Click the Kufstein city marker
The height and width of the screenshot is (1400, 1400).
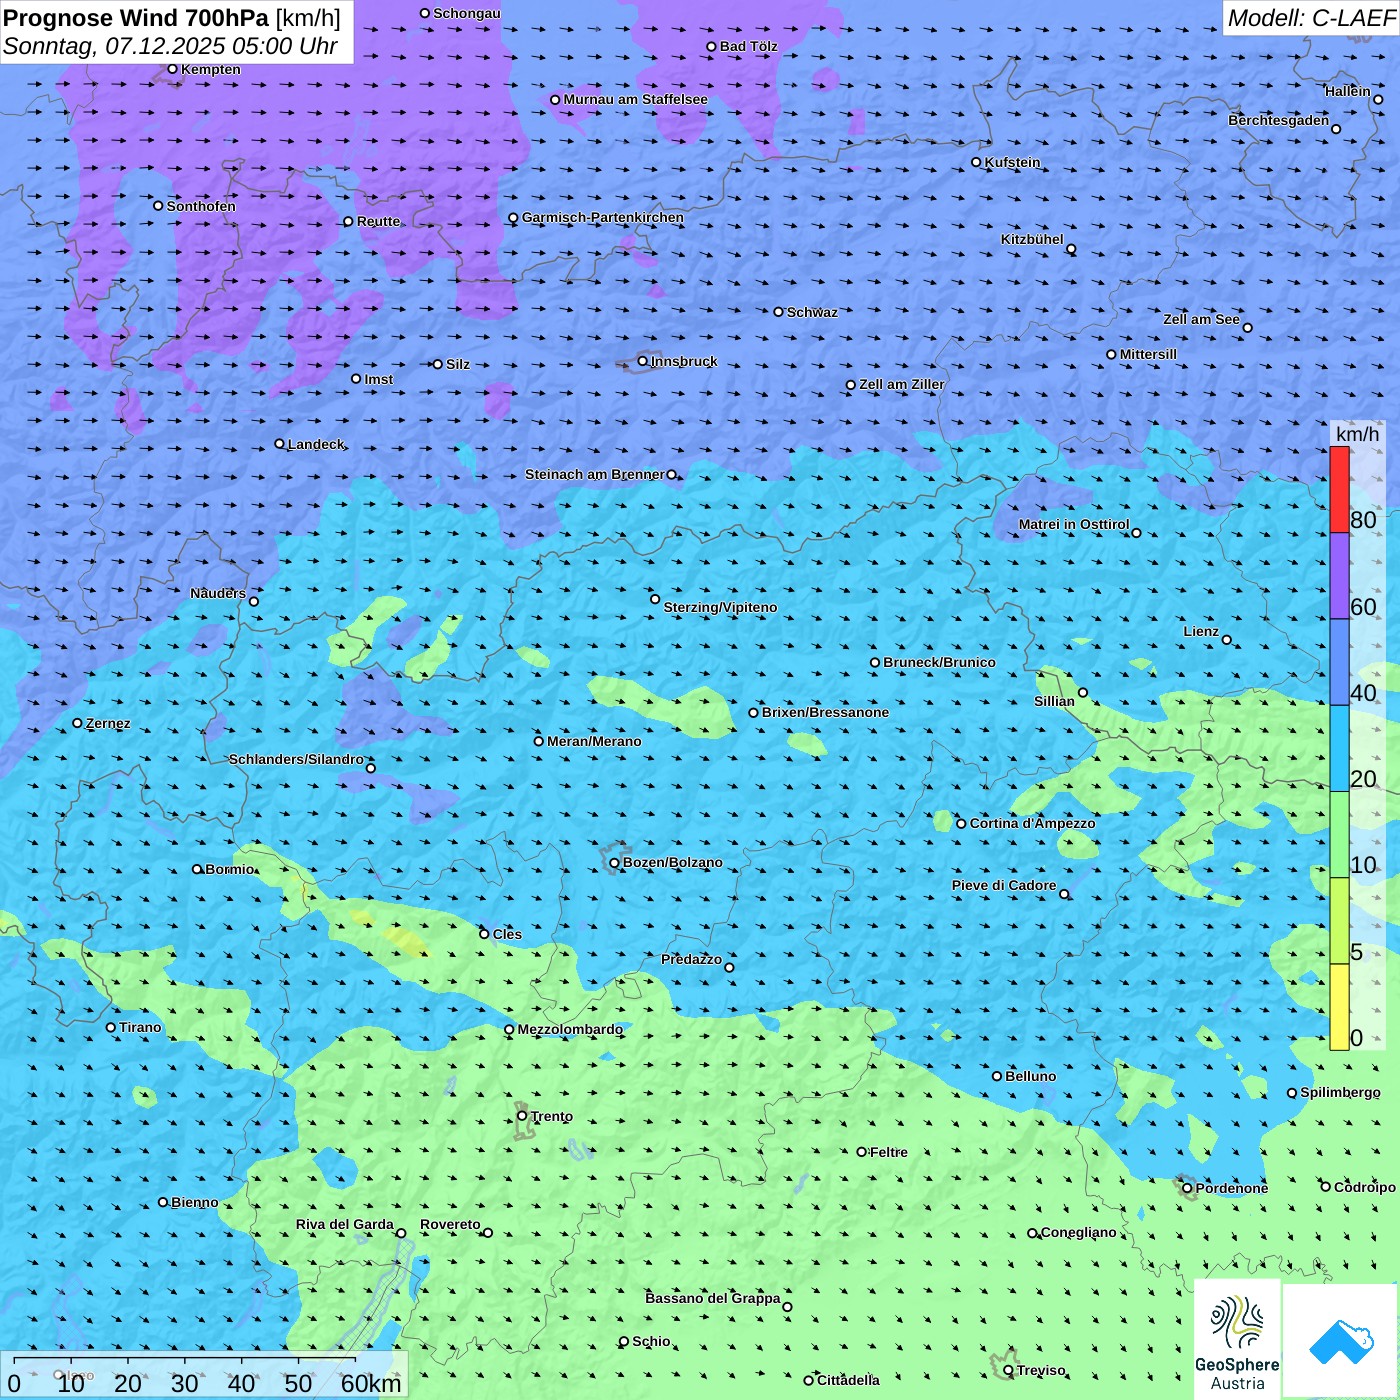977,162
